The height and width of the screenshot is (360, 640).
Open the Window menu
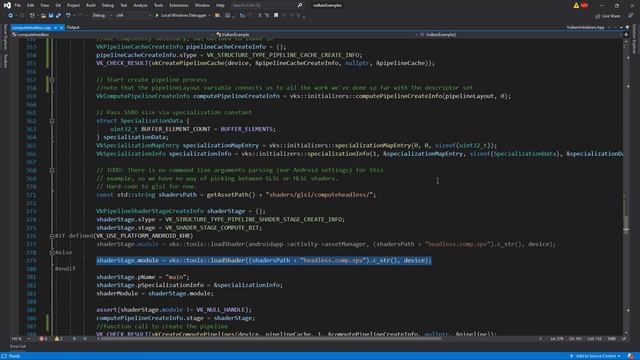pos(202,5)
